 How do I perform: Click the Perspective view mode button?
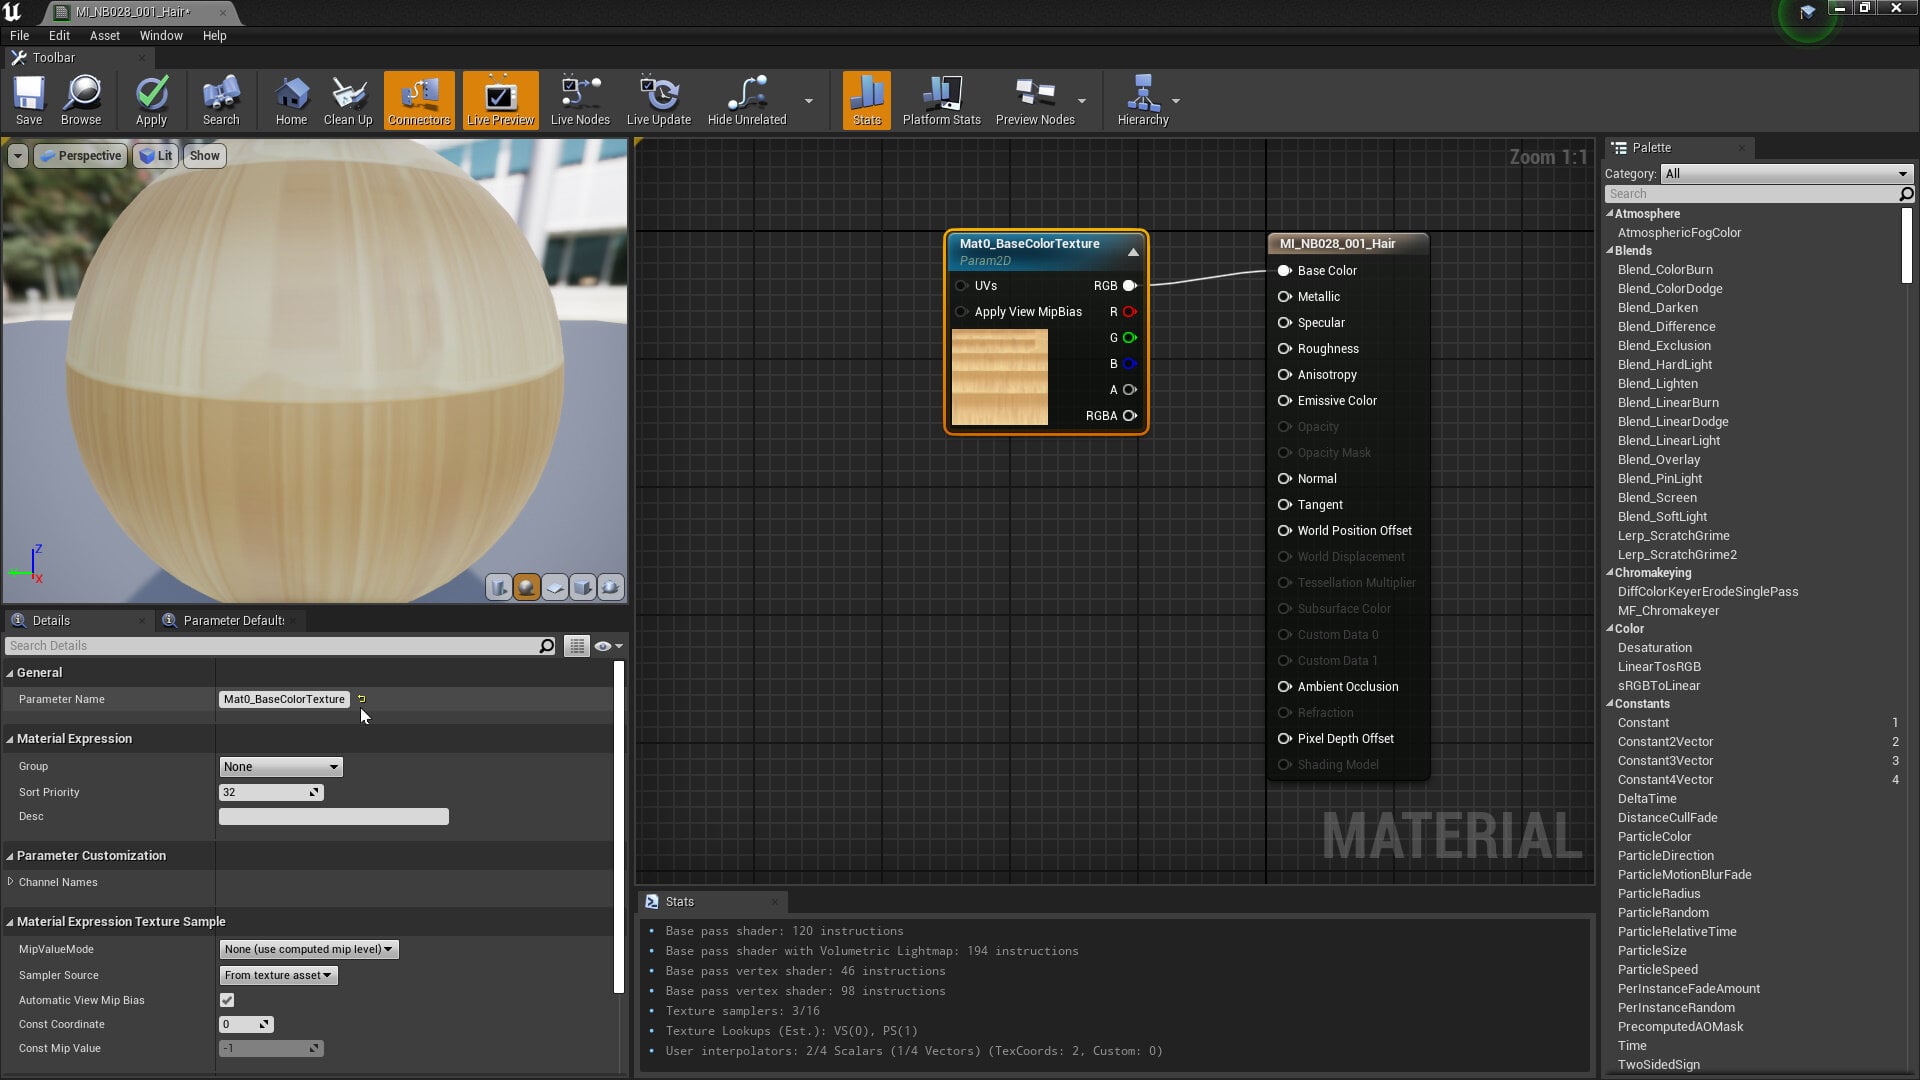point(80,156)
